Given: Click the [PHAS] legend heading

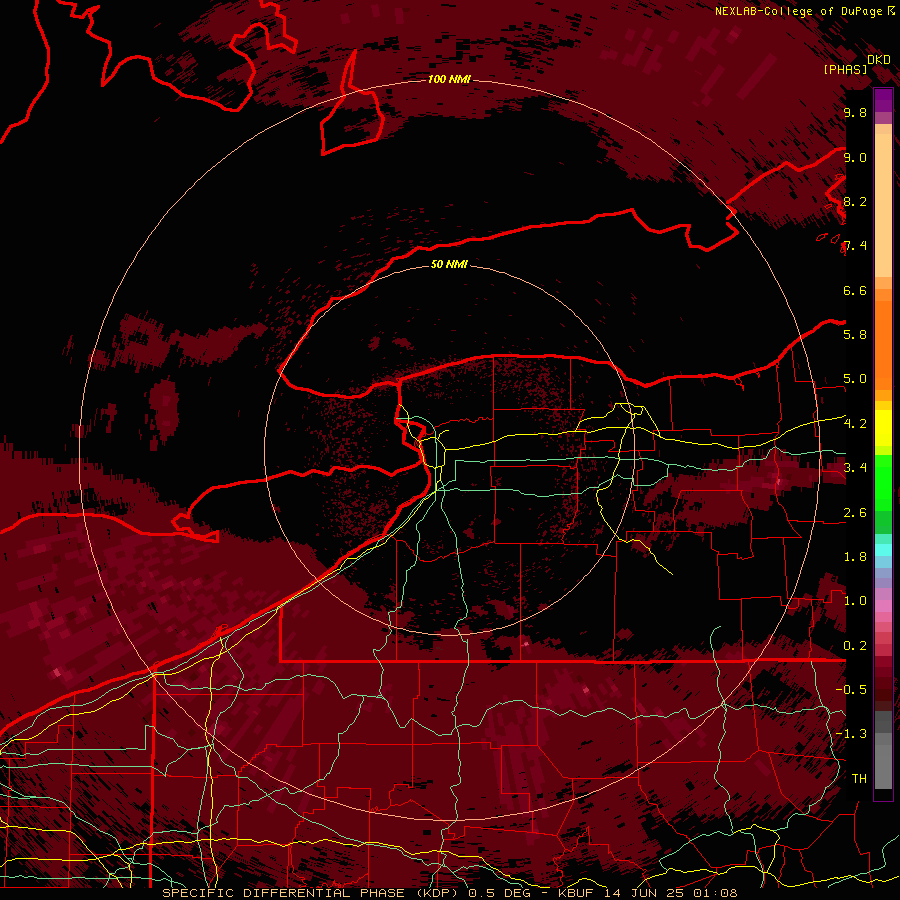Looking at the screenshot, I should coord(845,70).
